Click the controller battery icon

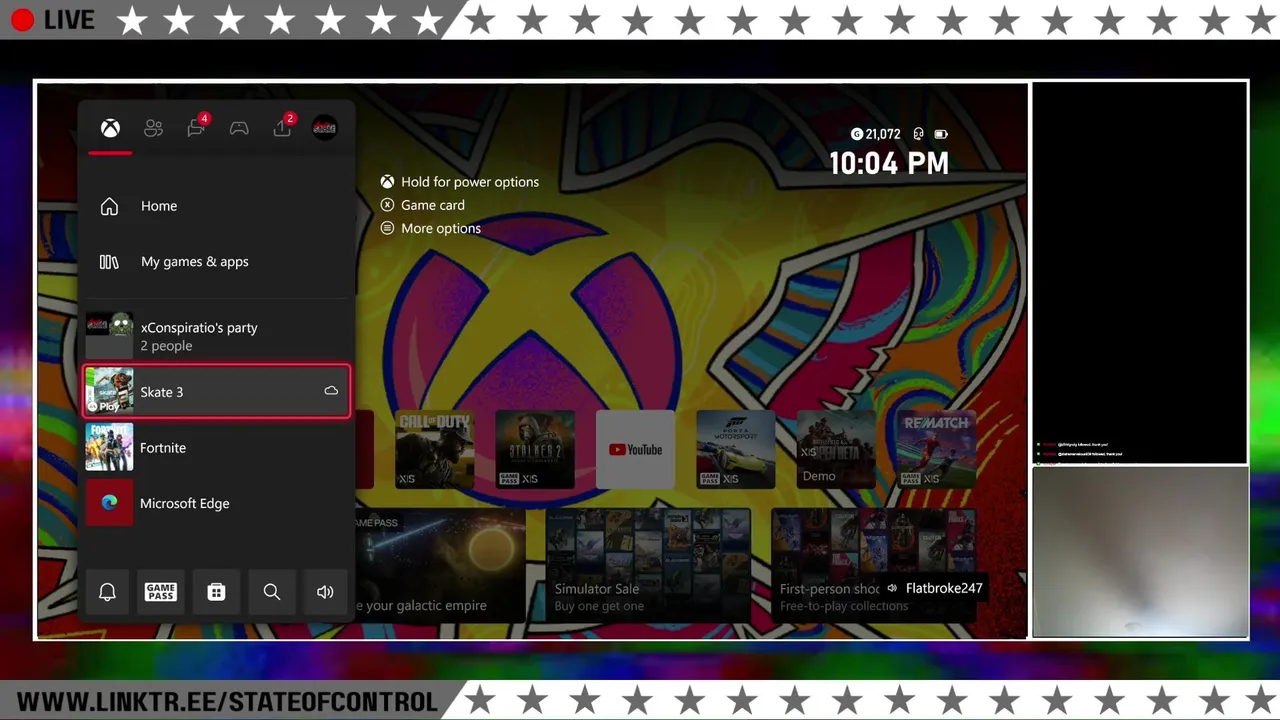pyautogui.click(x=941, y=134)
